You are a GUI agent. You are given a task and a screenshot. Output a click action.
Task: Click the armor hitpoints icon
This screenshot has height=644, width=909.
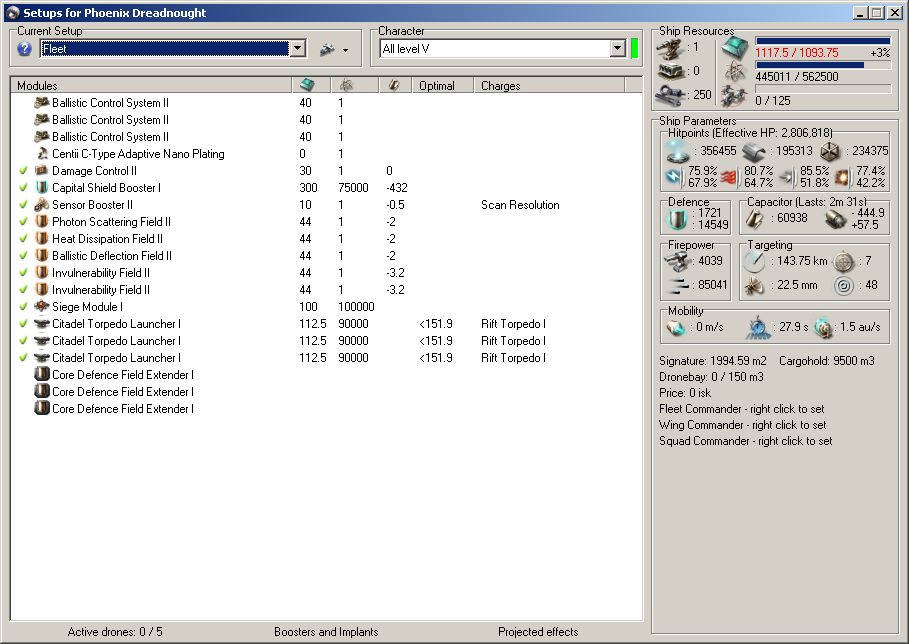click(754, 151)
